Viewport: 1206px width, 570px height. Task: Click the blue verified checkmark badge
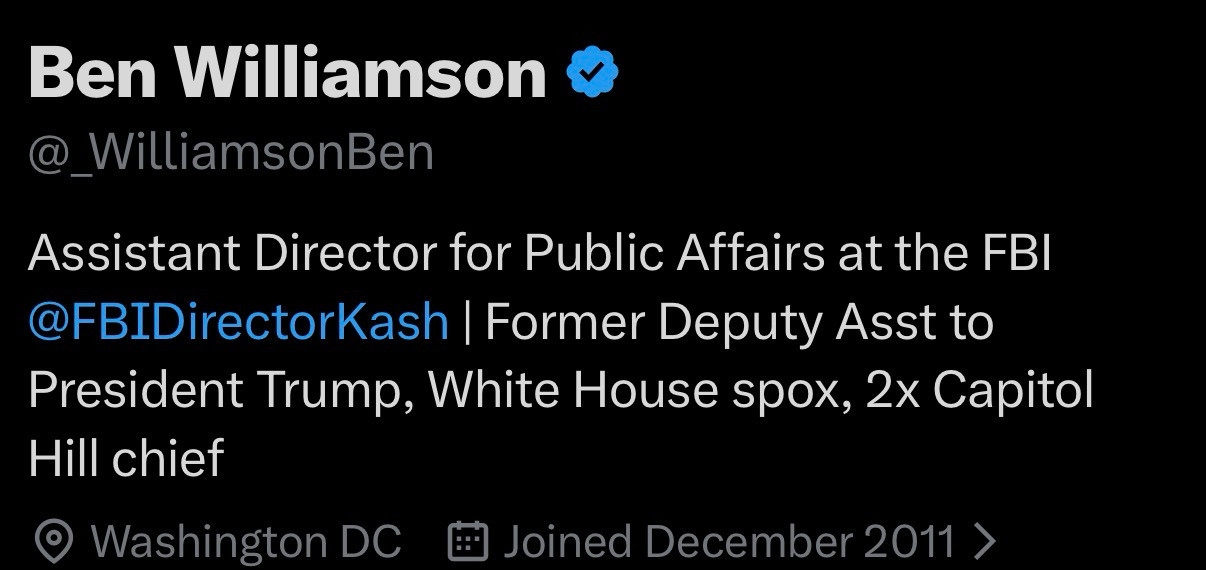593,73
